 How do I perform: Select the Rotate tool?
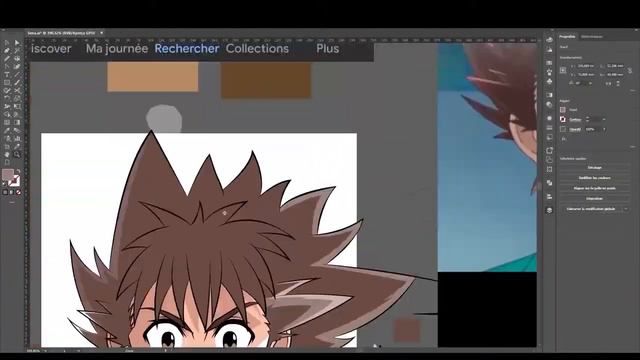[7, 98]
